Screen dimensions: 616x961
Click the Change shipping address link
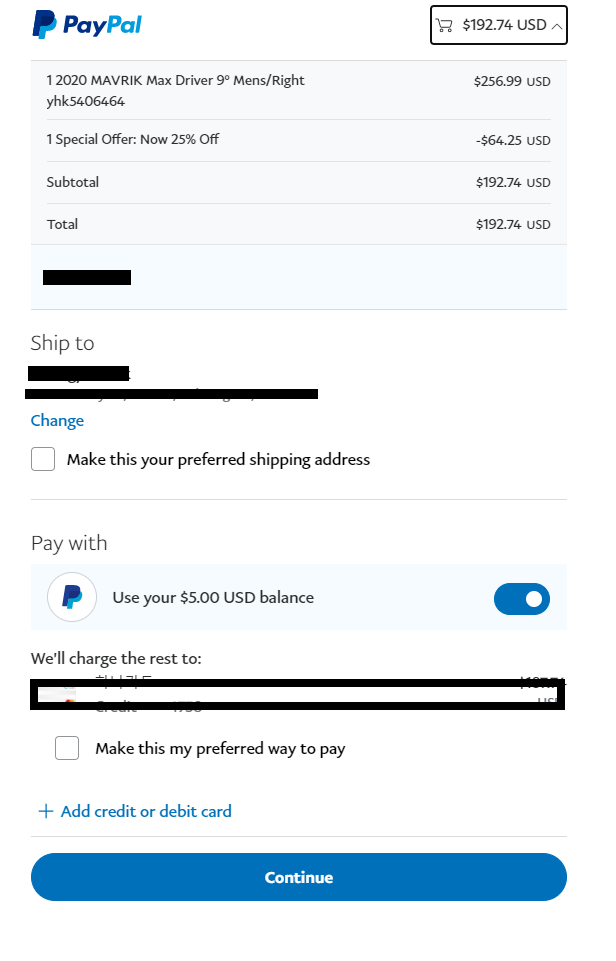pos(57,420)
